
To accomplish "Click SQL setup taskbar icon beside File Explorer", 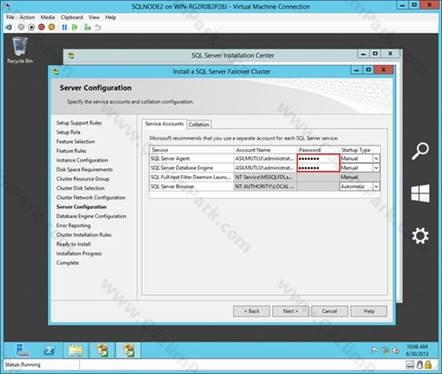I will [102, 351].
